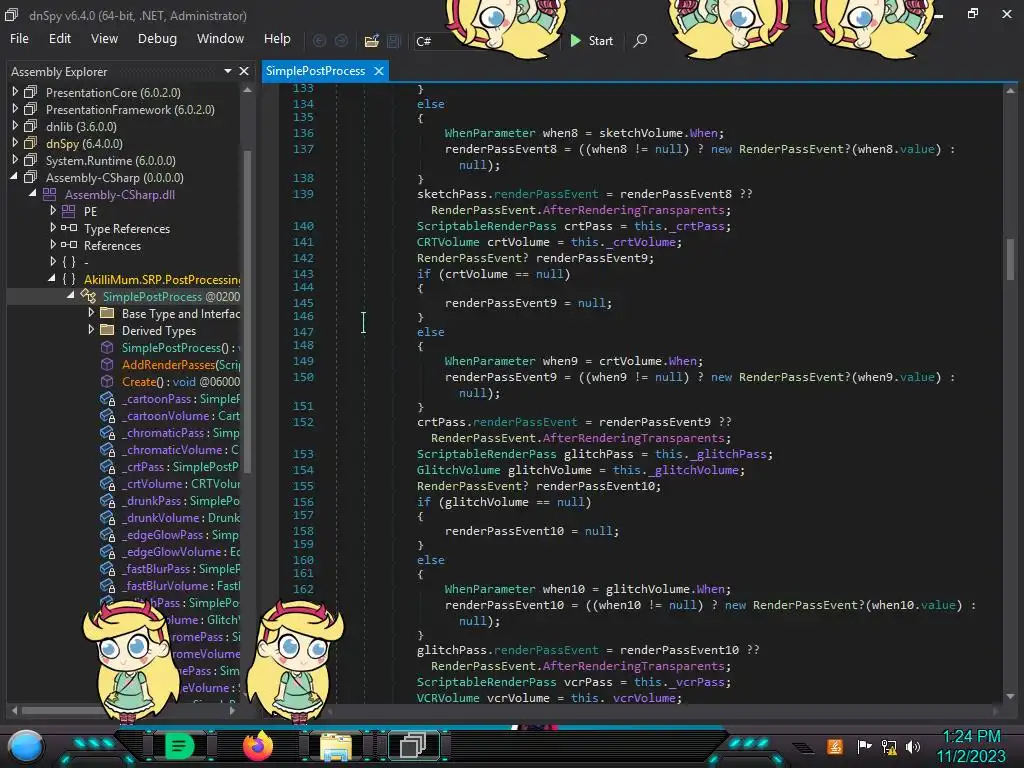This screenshot has width=1024, height=768.
Task: Select the _edgeGlowVolume field
Action: 180,552
